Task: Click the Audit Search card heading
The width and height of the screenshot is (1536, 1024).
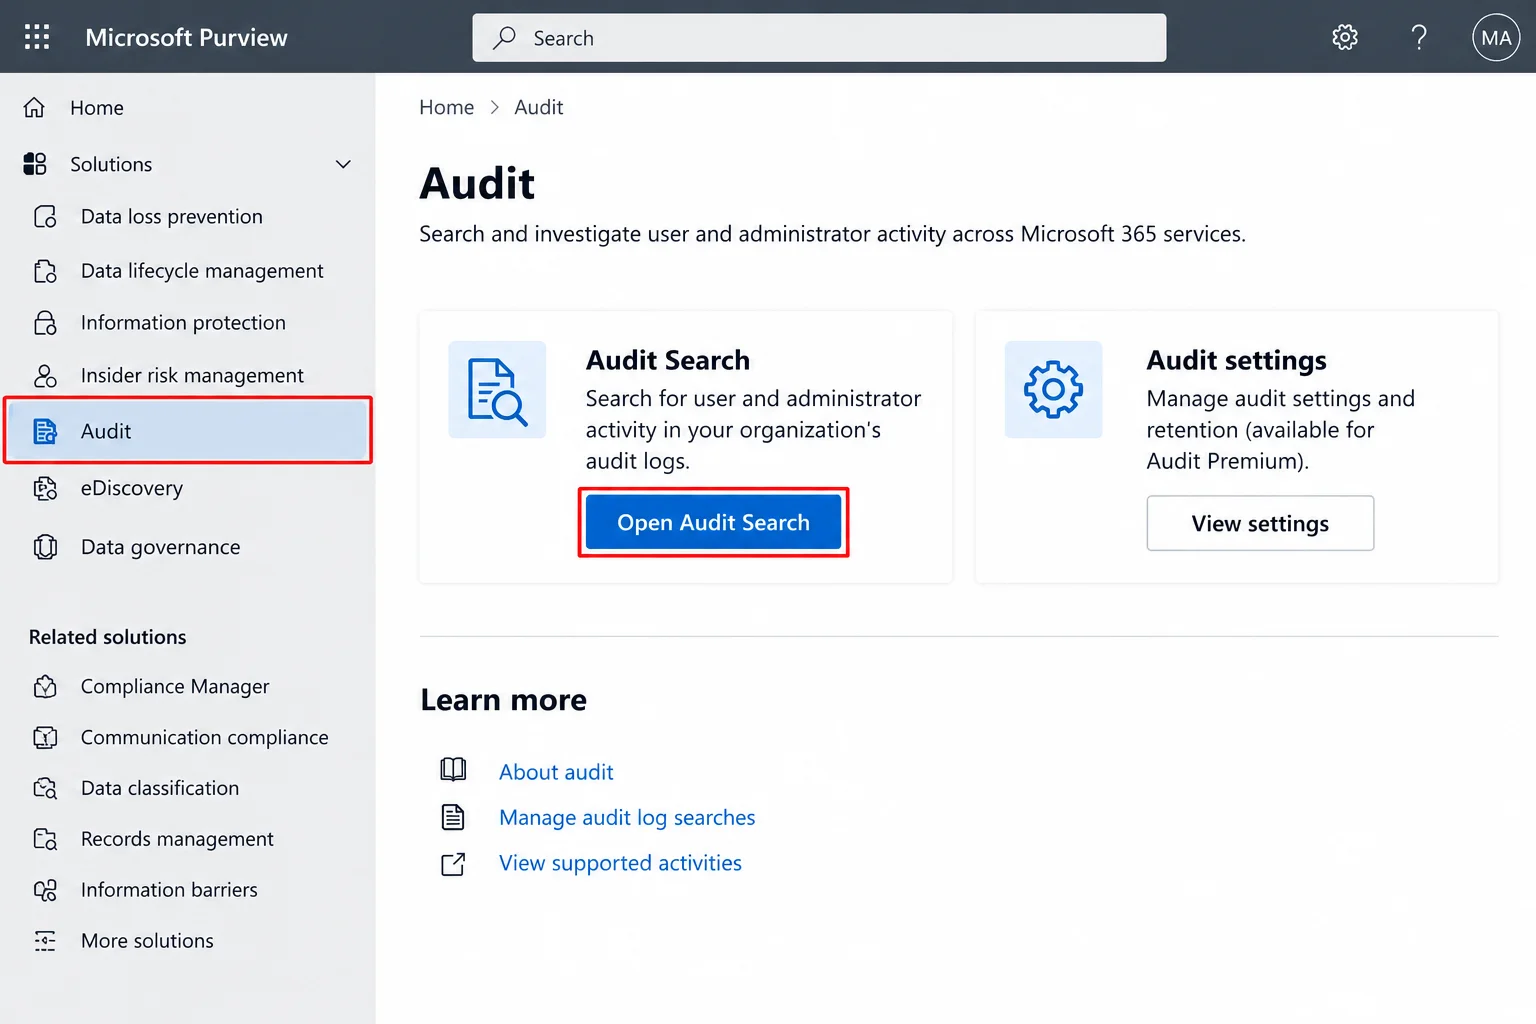Action: 668,360
